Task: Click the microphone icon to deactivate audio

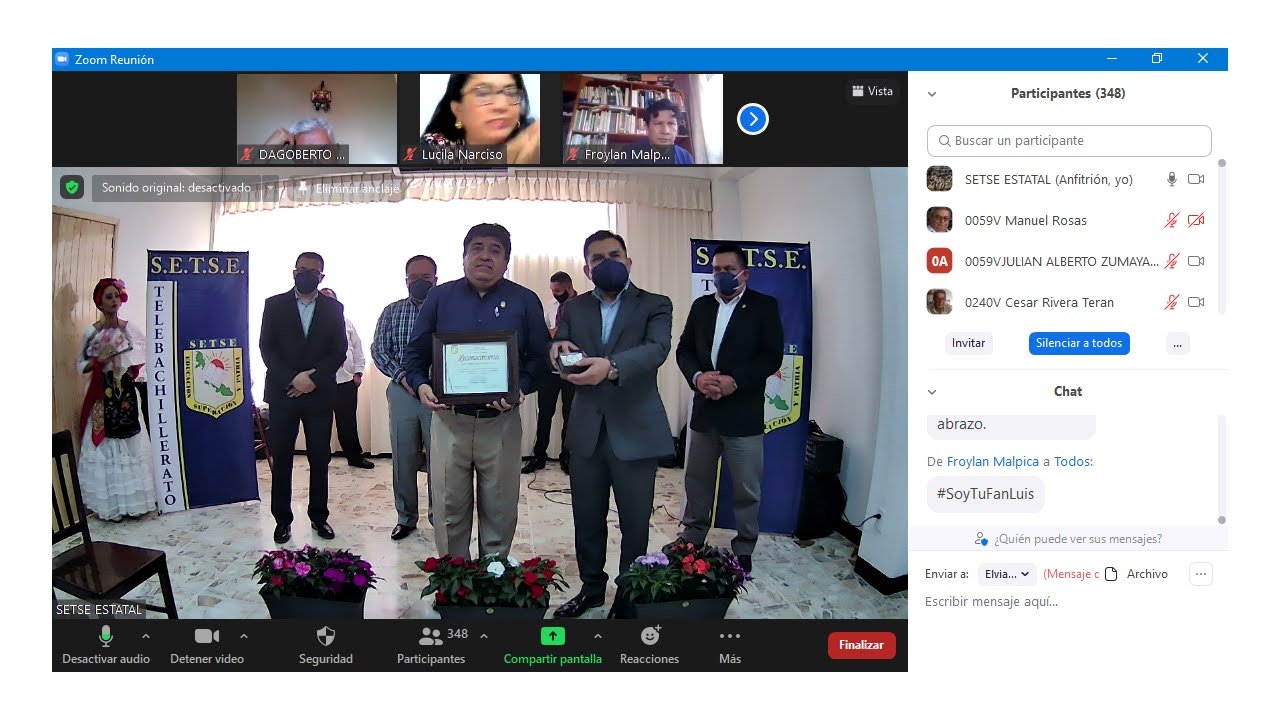Action: (x=106, y=636)
